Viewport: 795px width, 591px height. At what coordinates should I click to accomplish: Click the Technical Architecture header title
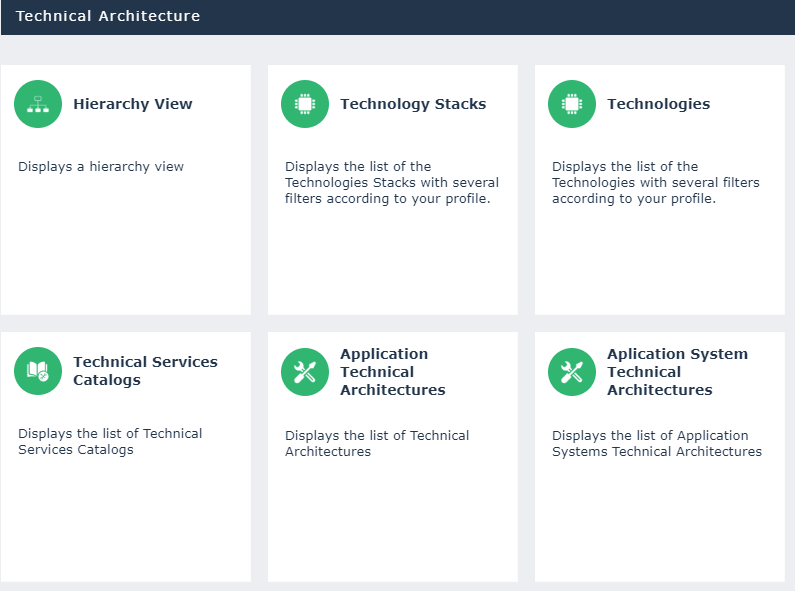tap(108, 16)
